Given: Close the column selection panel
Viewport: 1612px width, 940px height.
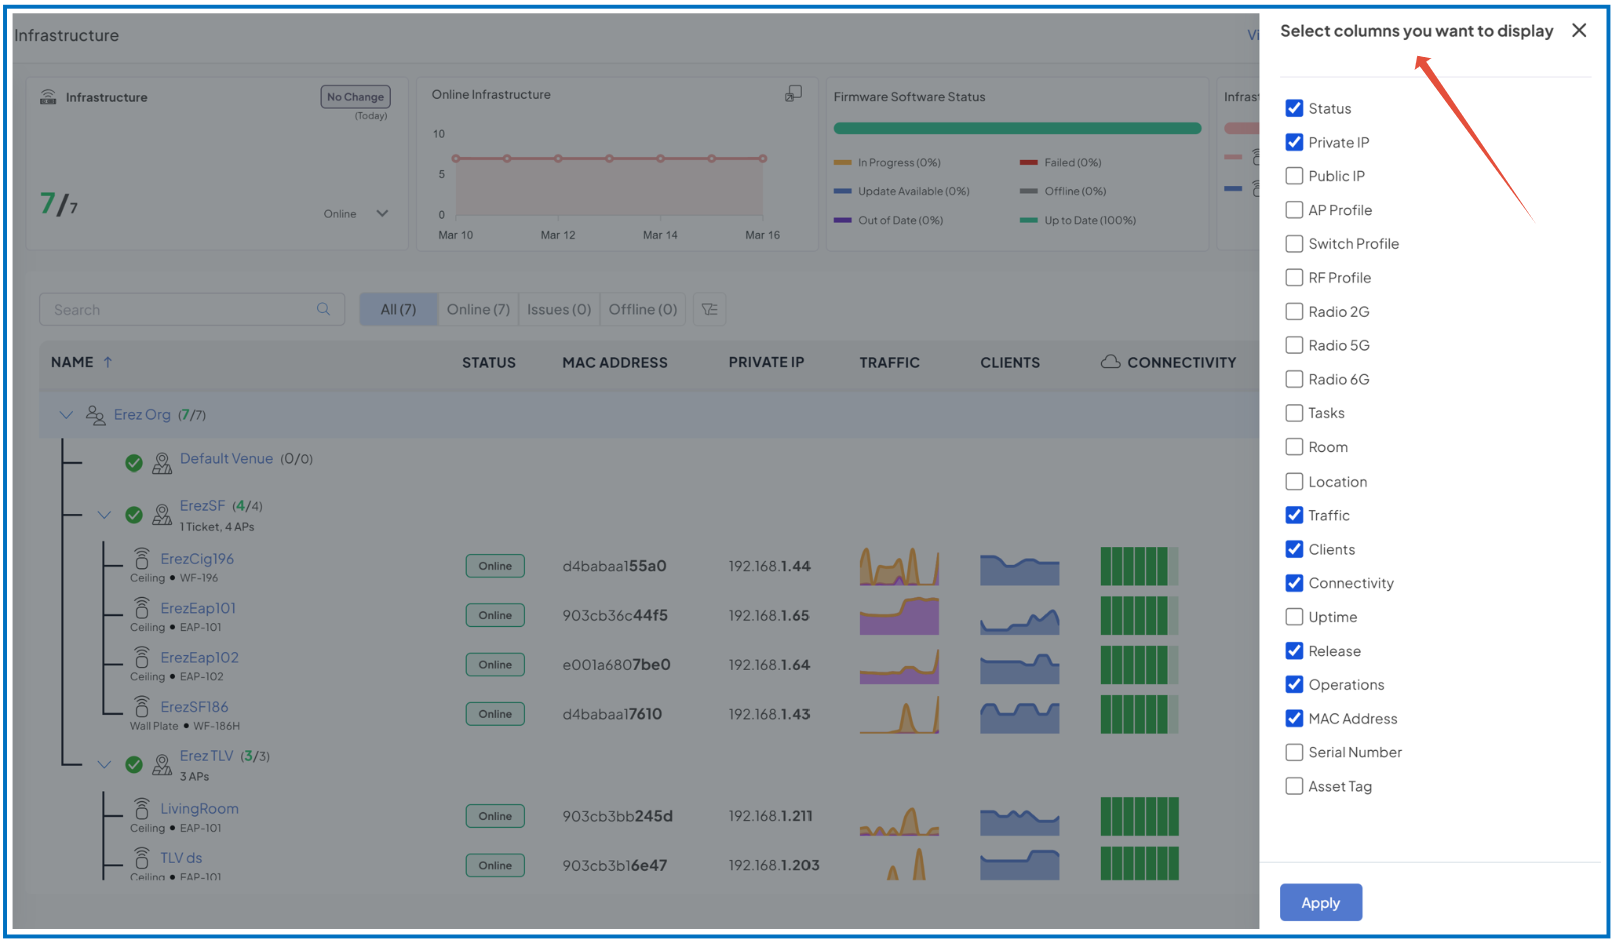Looking at the screenshot, I should [1579, 30].
